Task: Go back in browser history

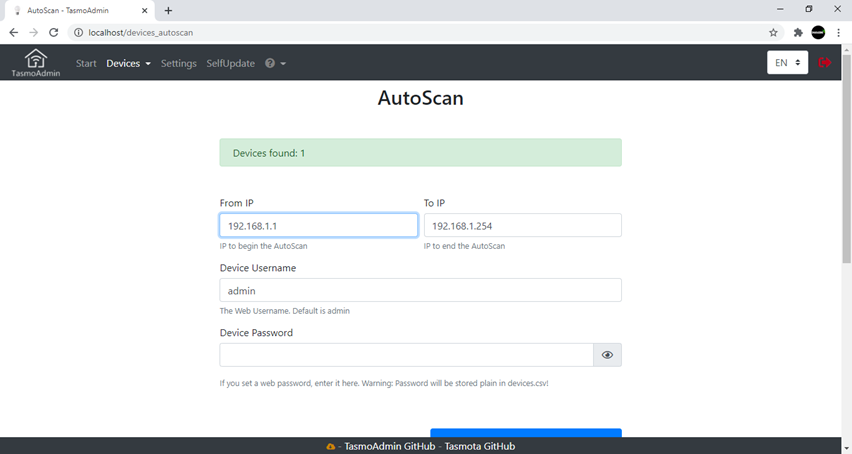Action: point(14,33)
